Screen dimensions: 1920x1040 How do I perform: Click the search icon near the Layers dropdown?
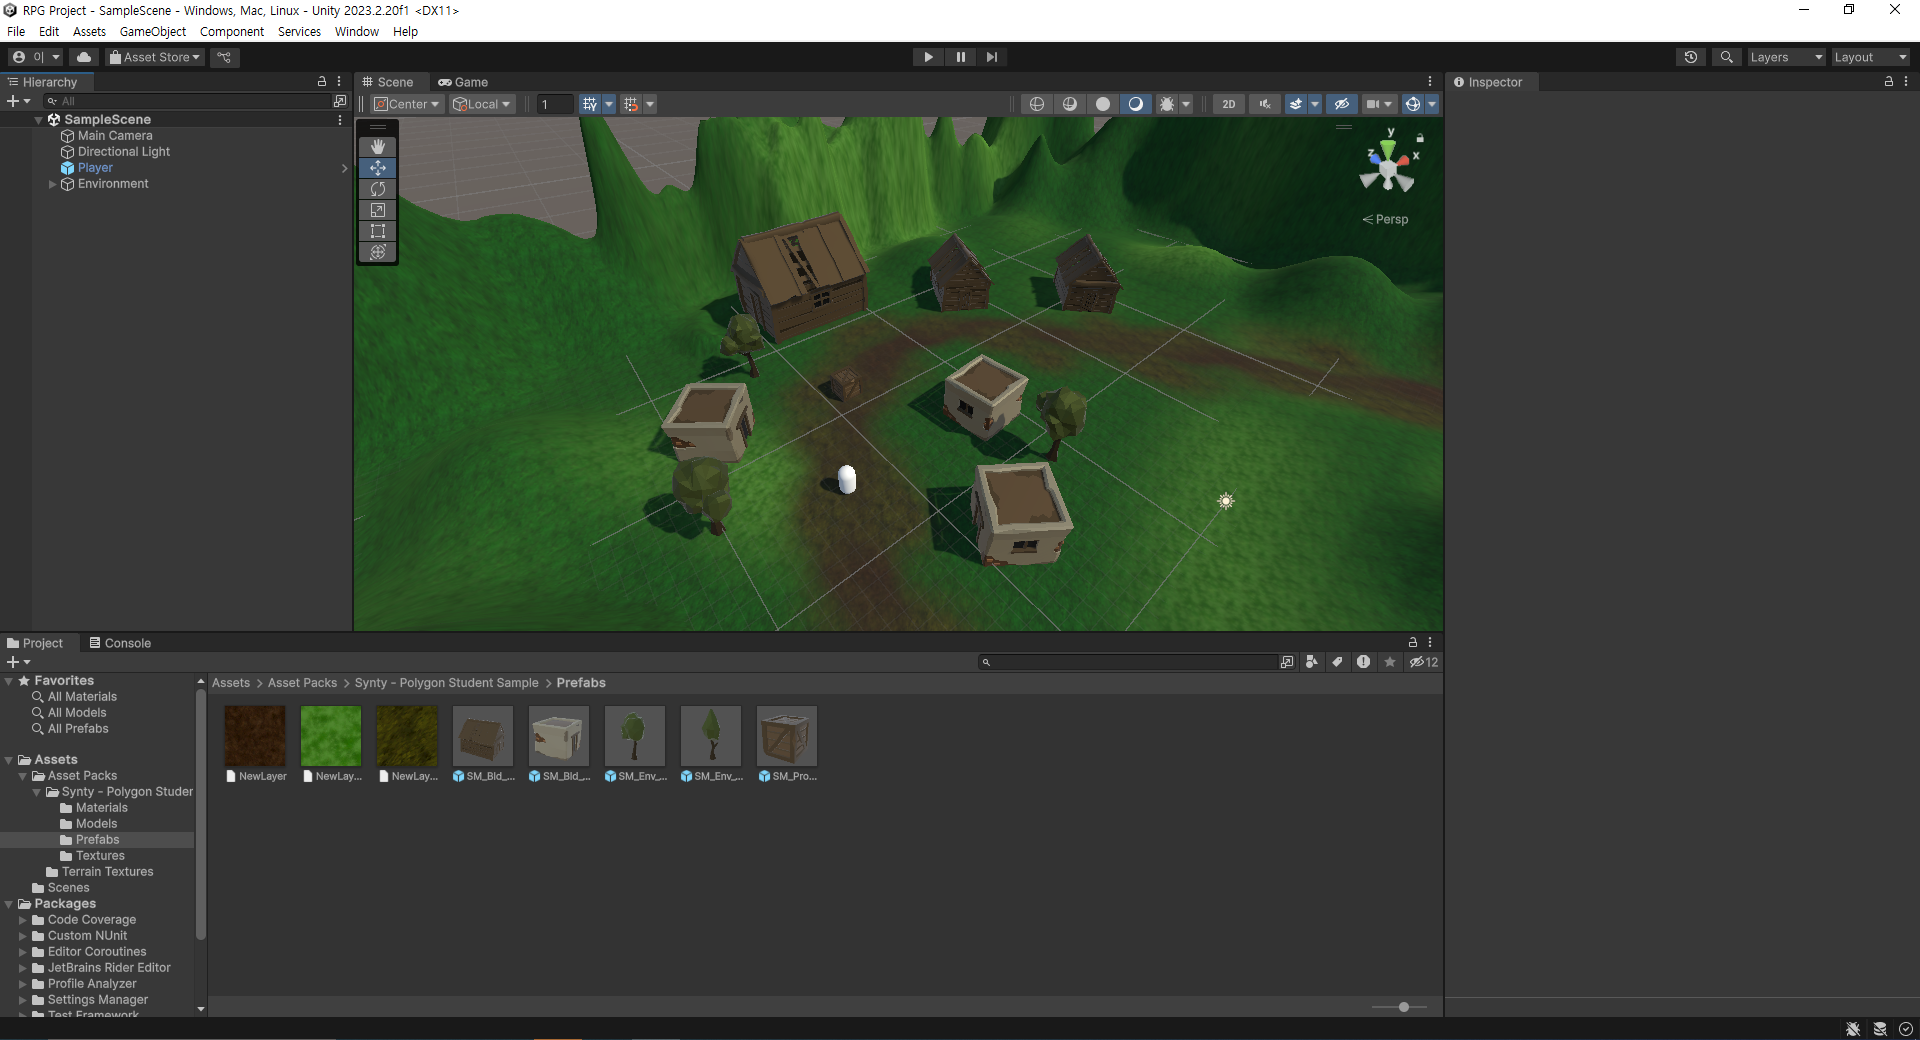point(1727,57)
